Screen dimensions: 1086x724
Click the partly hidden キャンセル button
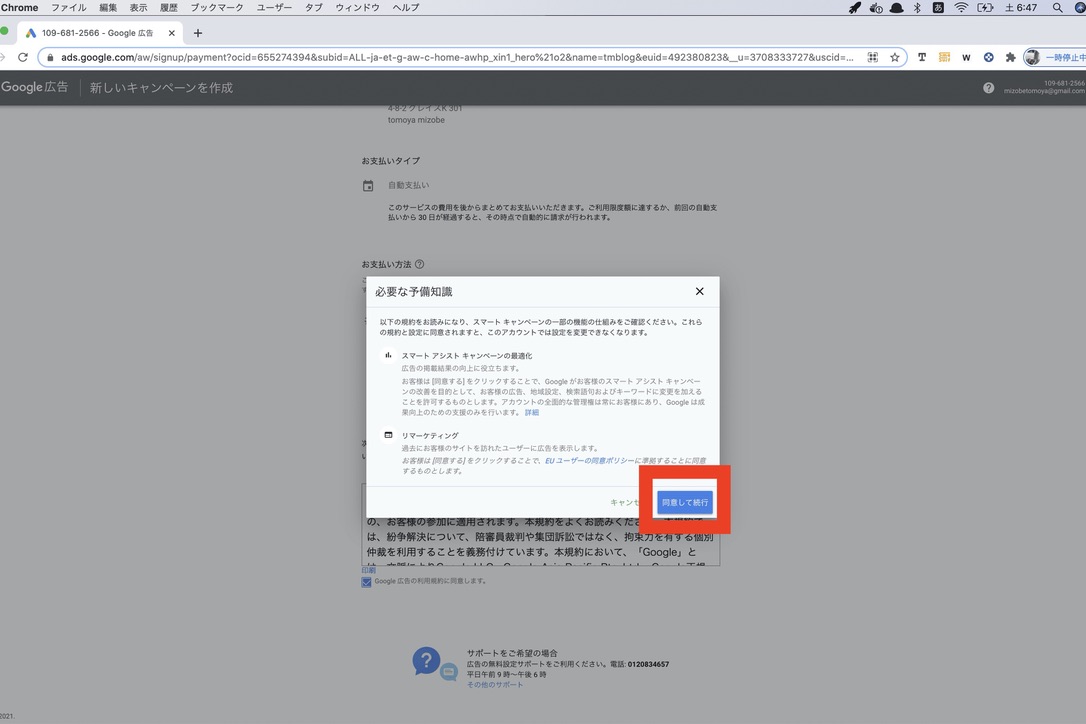(624, 502)
